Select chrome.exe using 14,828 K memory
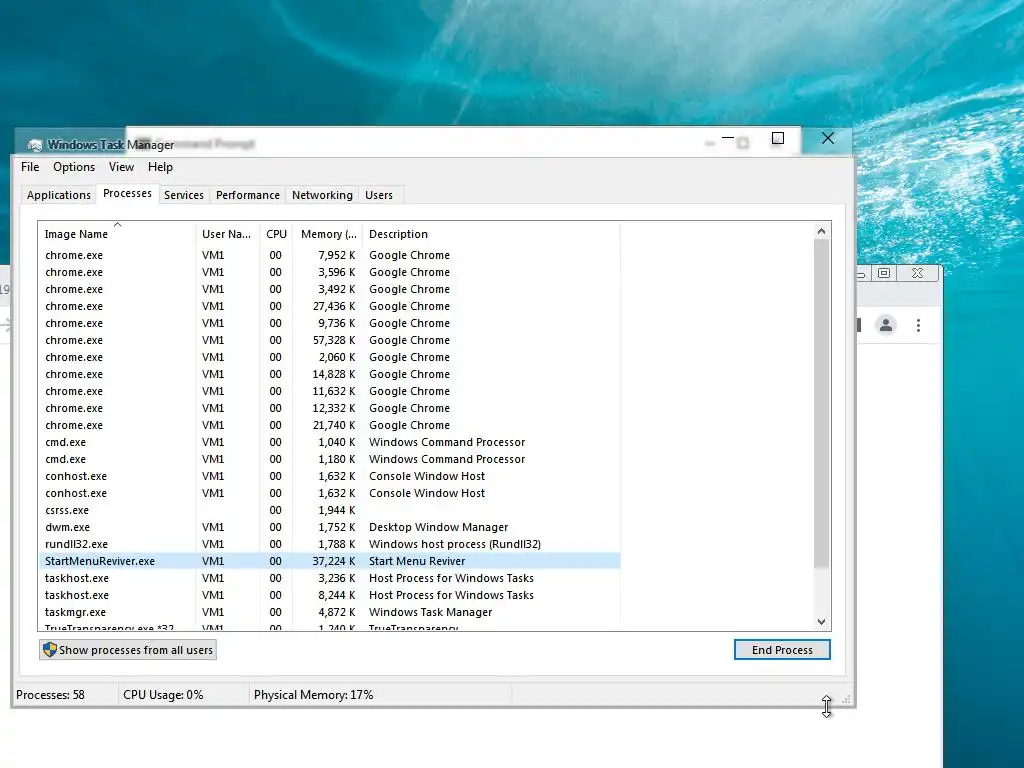The height and width of the screenshot is (768, 1024). coord(329,374)
